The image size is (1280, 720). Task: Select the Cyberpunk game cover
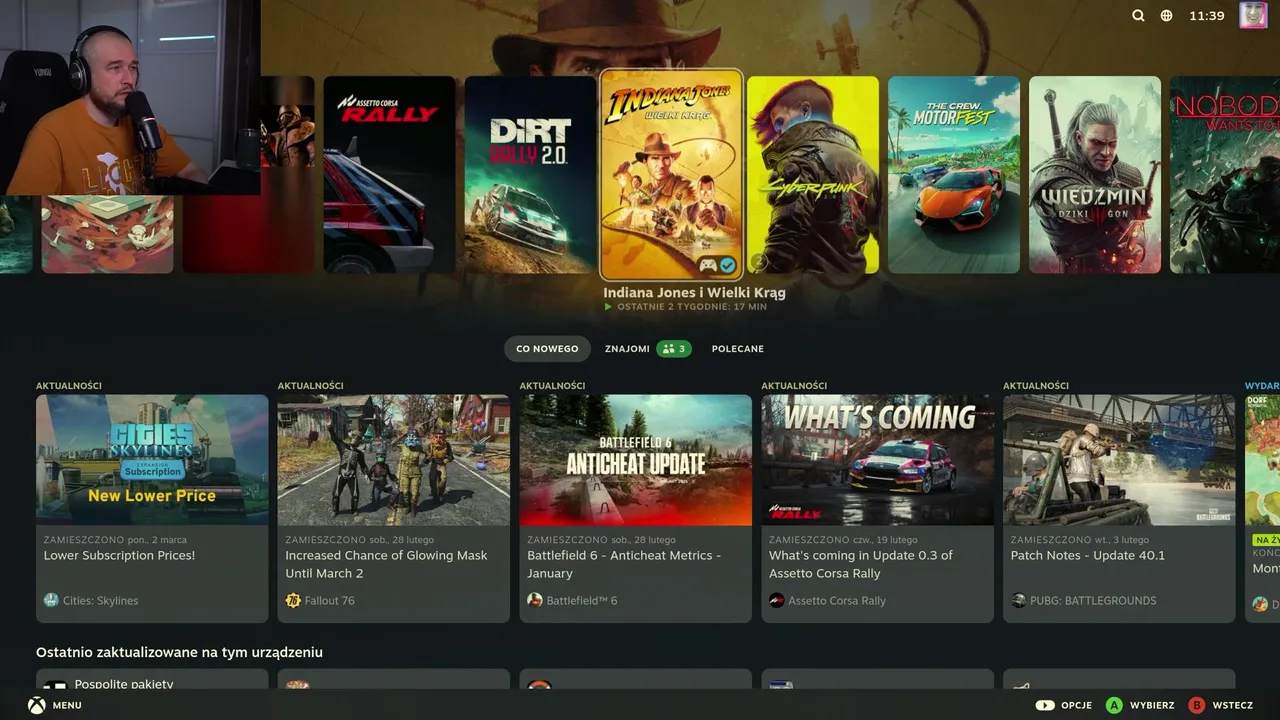tap(813, 175)
